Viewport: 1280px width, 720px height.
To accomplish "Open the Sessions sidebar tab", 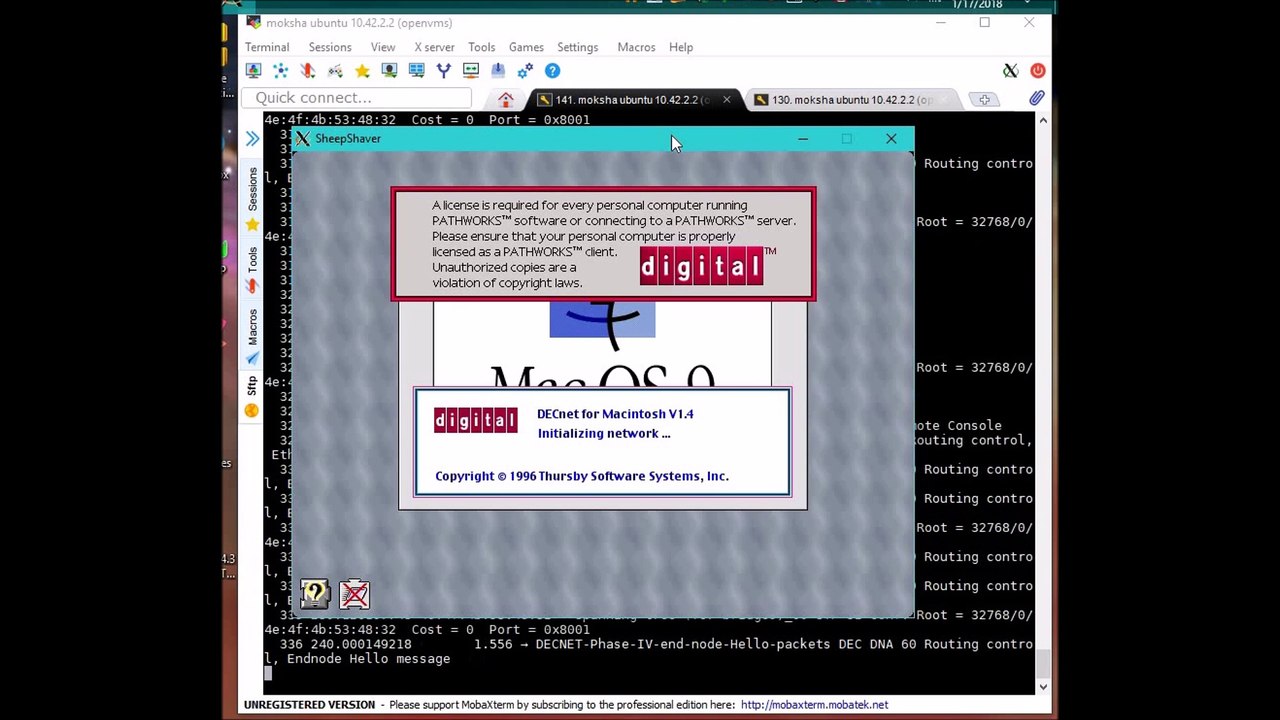I will [x=252, y=199].
